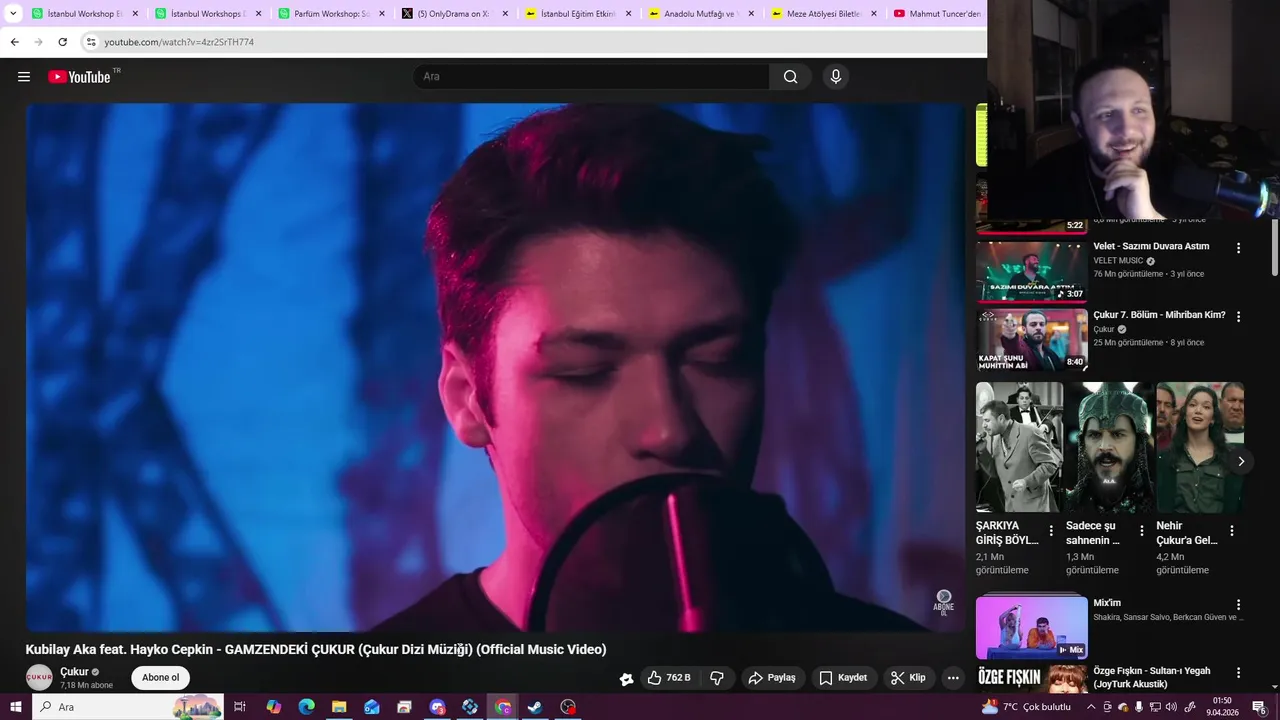1280x720 pixels.
Task: Focus the YouTube 'Ara' search box
Action: point(591,77)
